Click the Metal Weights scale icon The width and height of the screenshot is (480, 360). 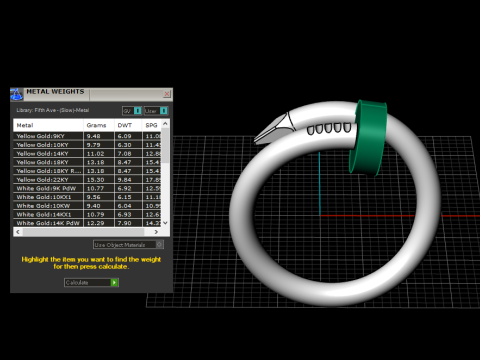tap(16, 94)
